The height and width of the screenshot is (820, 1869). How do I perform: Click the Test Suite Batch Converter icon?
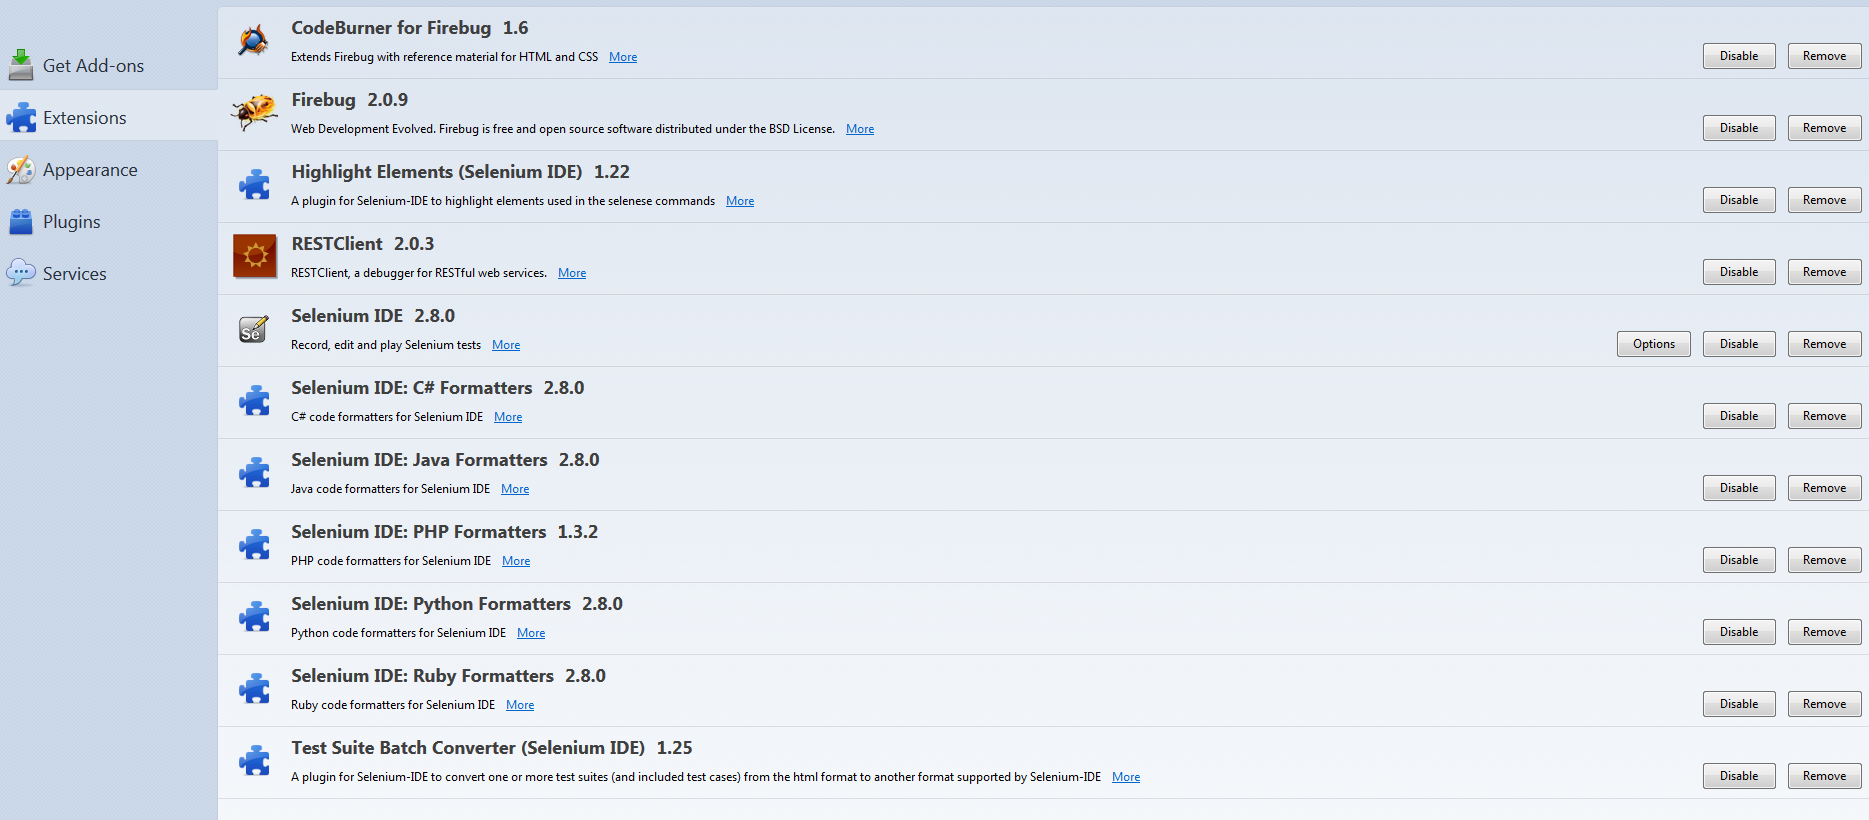coord(254,761)
